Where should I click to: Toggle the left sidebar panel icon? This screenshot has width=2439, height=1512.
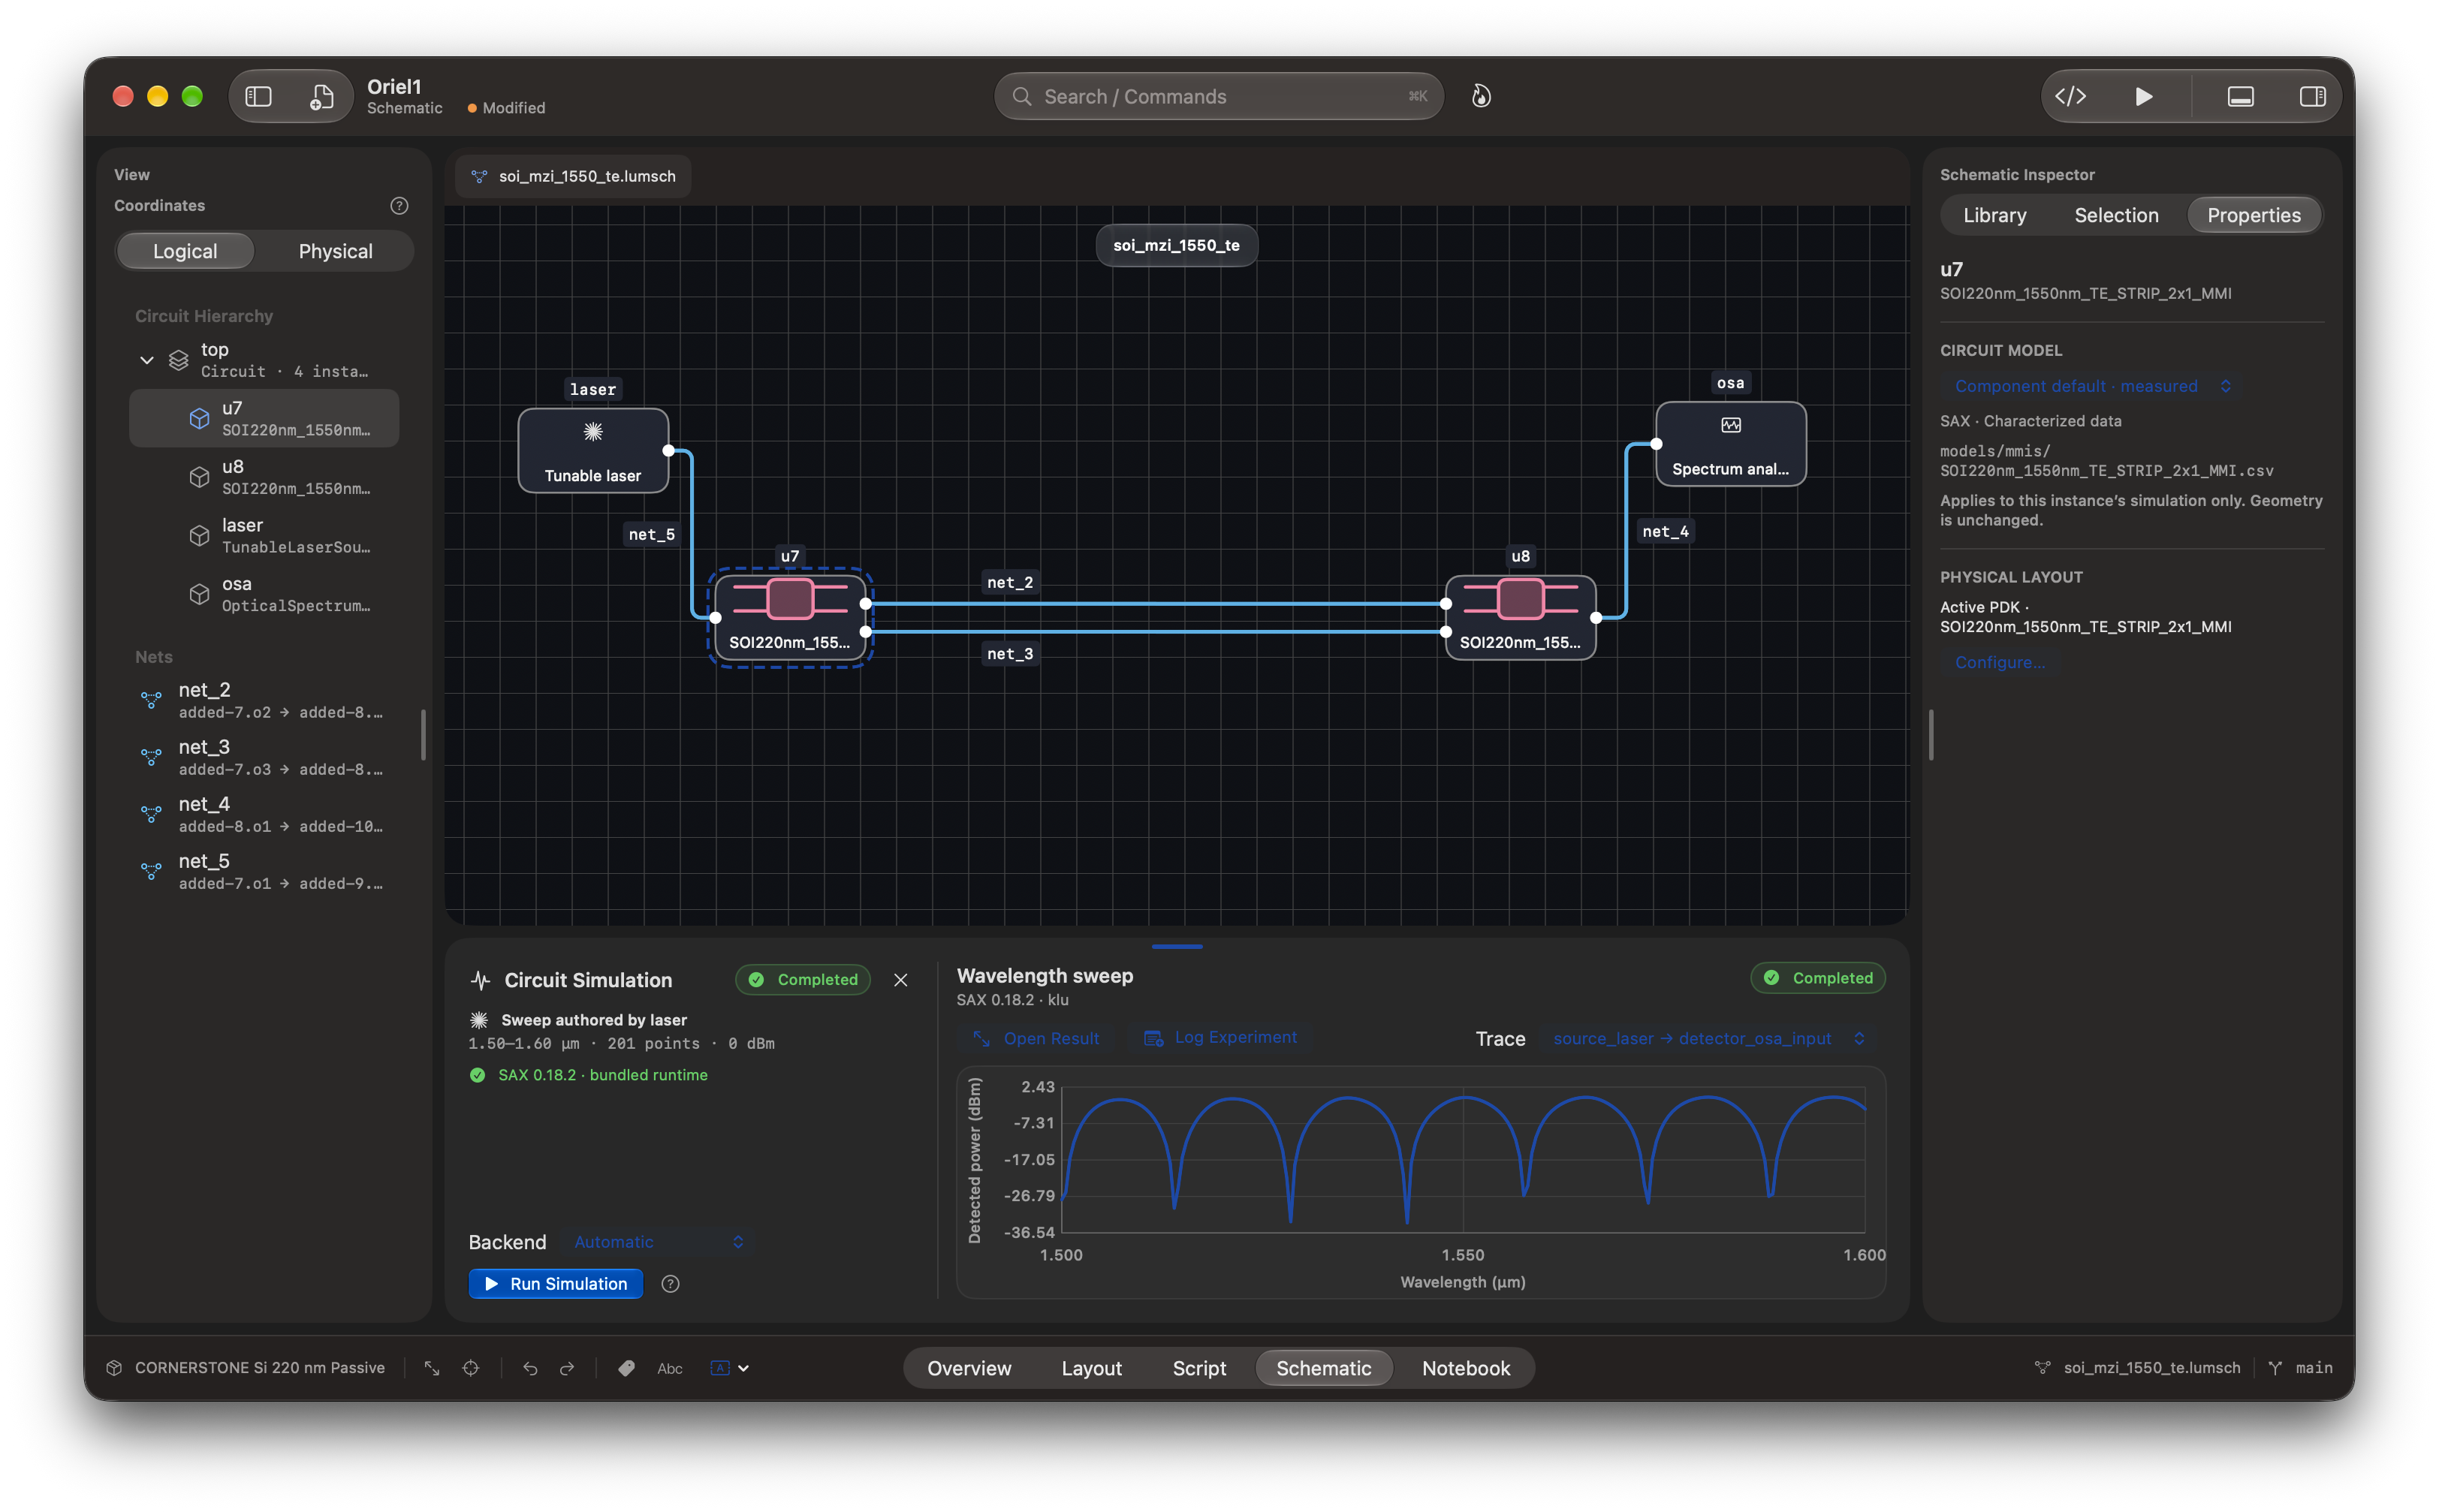258,96
